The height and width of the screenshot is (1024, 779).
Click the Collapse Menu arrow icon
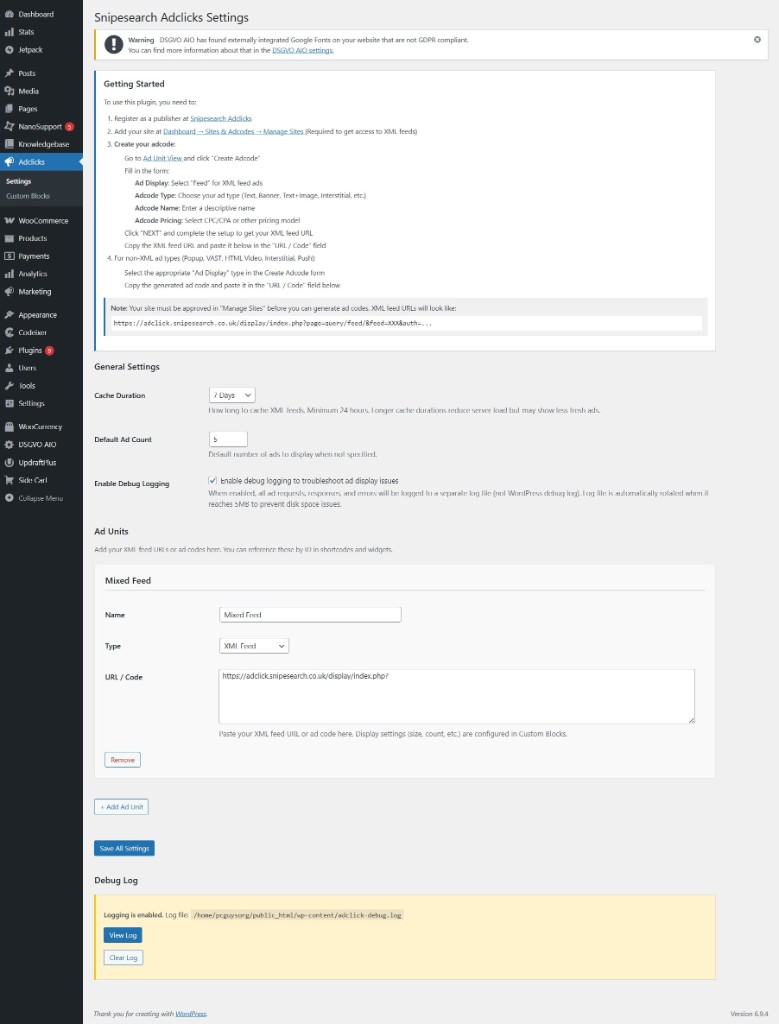pos(9,498)
